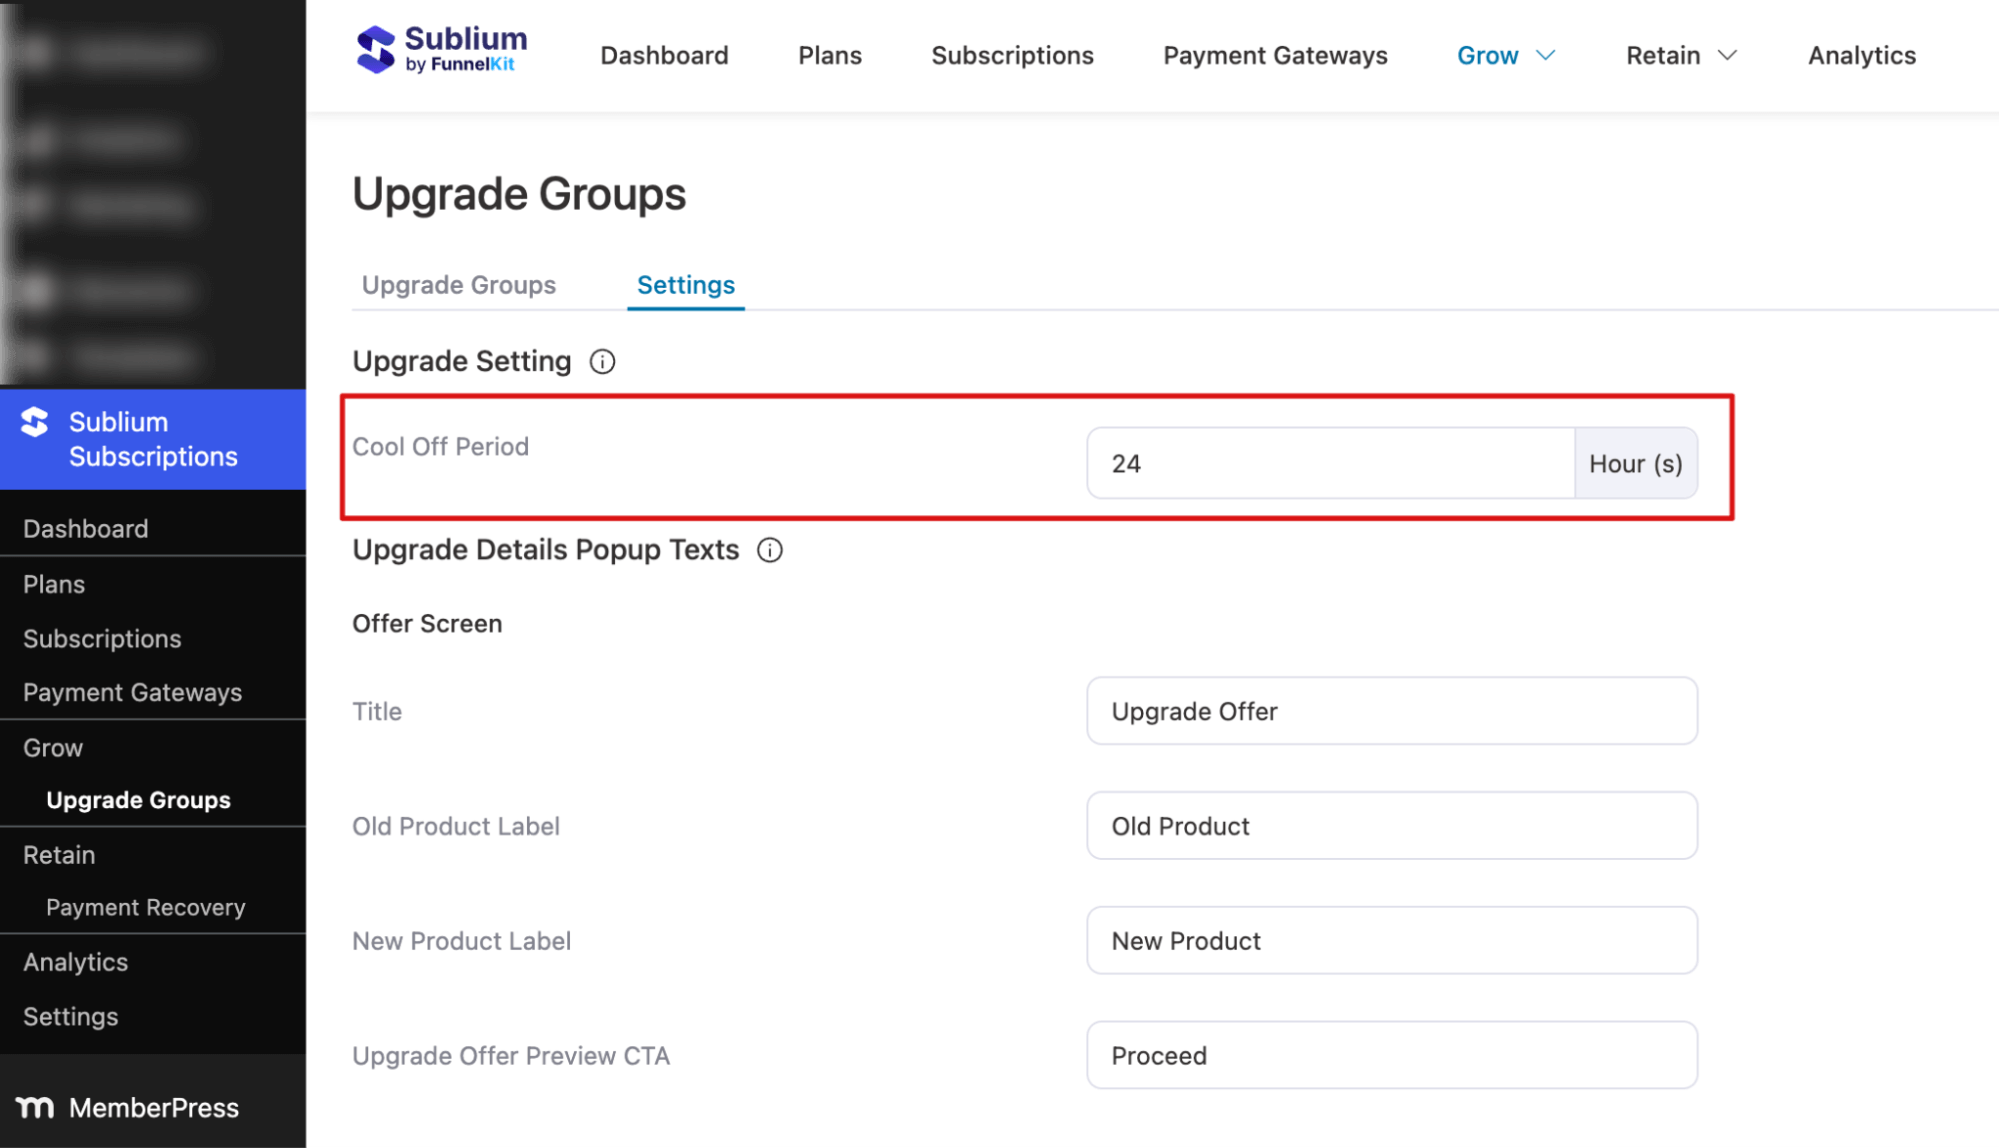Click Settings in the left sidebar menu
1999x1148 pixels.
(x=71, y=1017)
